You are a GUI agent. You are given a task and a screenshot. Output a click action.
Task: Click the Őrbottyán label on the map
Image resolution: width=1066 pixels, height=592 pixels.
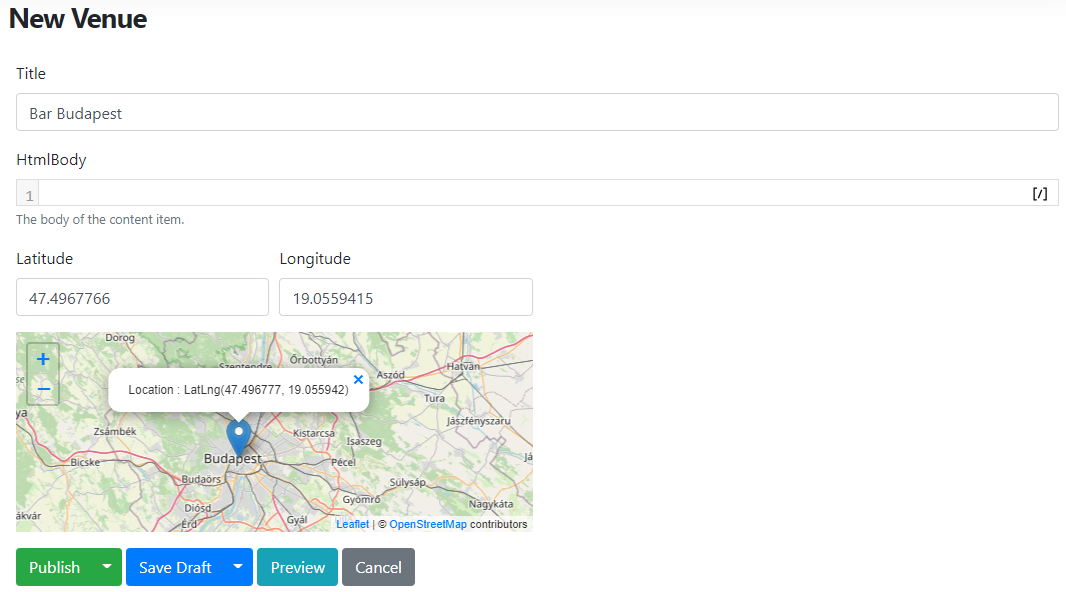[313, 360]
